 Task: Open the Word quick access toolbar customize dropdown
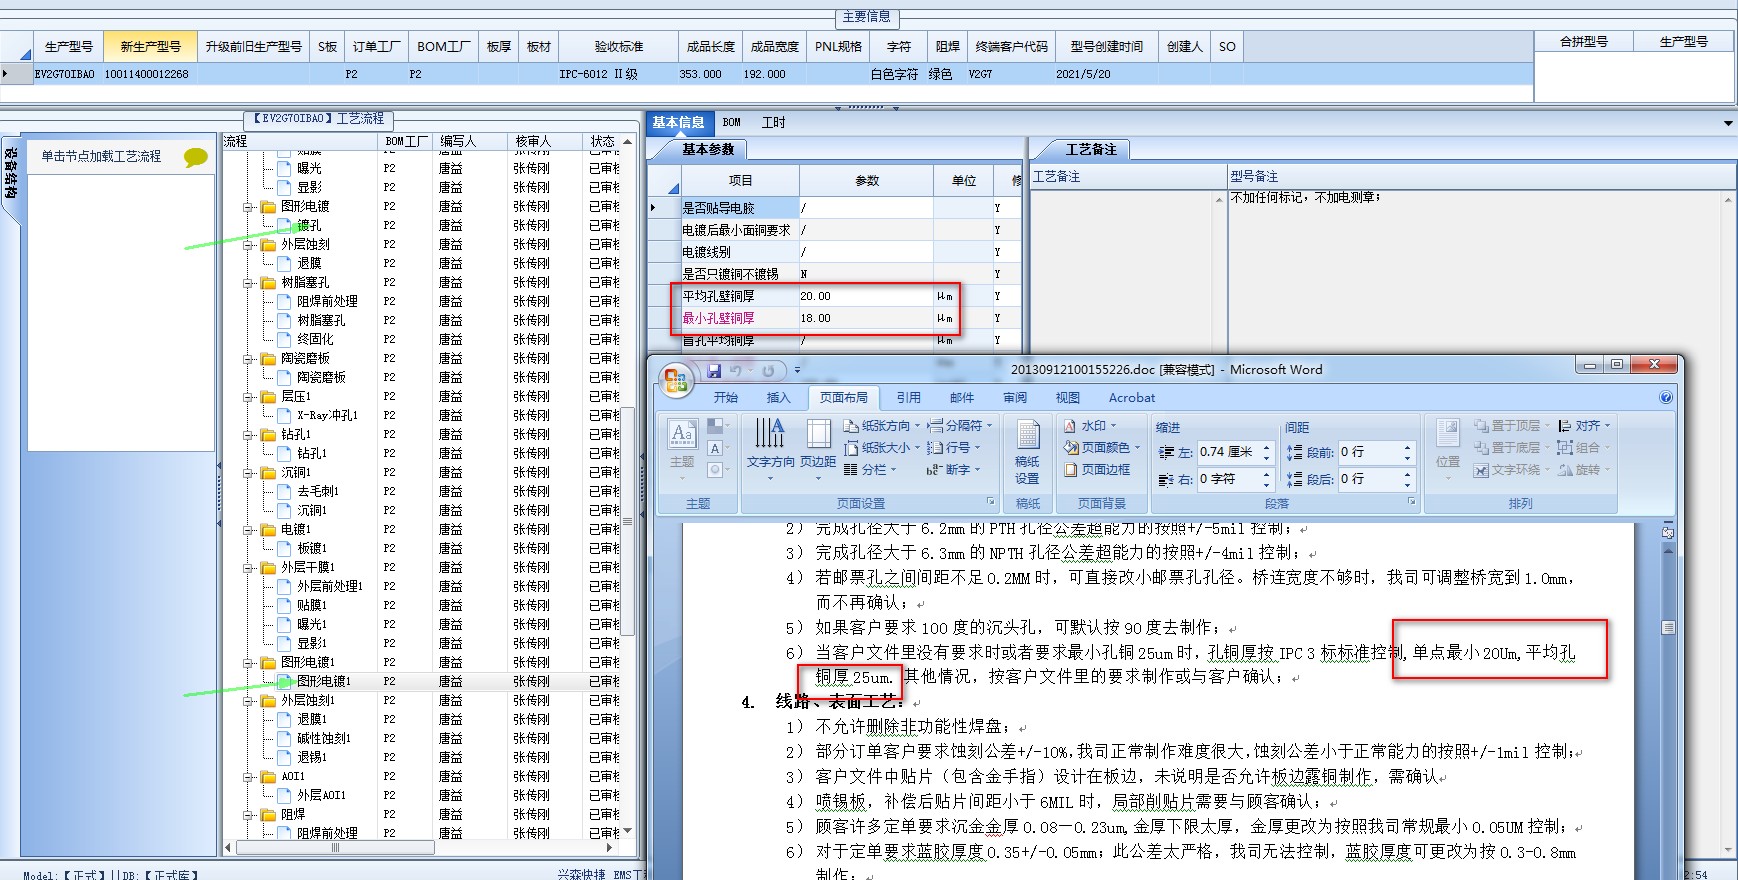[x=797, y=371]
